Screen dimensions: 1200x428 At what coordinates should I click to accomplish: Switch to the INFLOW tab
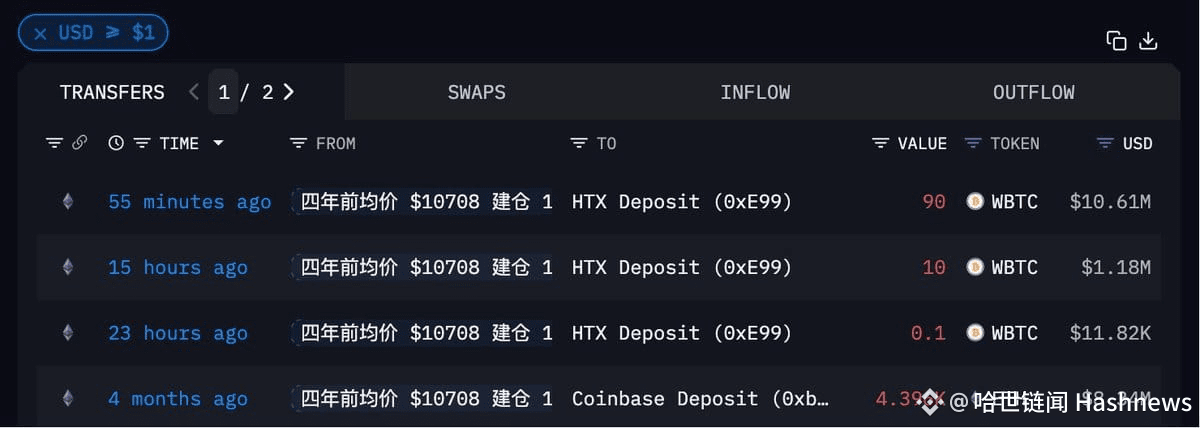755,92
